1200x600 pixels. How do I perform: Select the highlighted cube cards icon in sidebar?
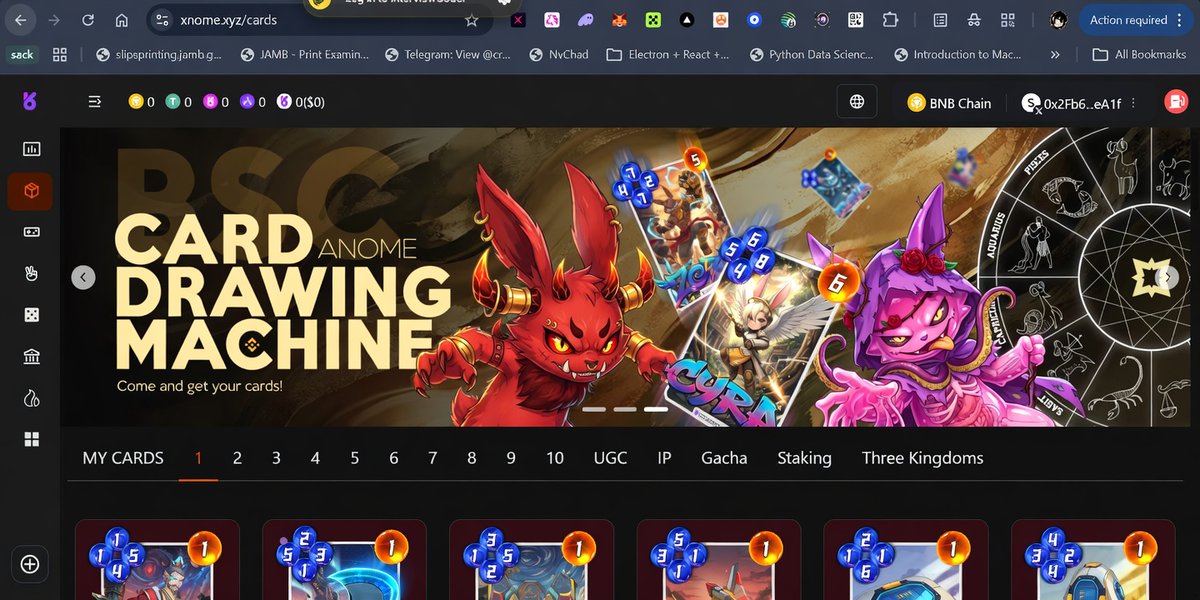tap(31, 191)
